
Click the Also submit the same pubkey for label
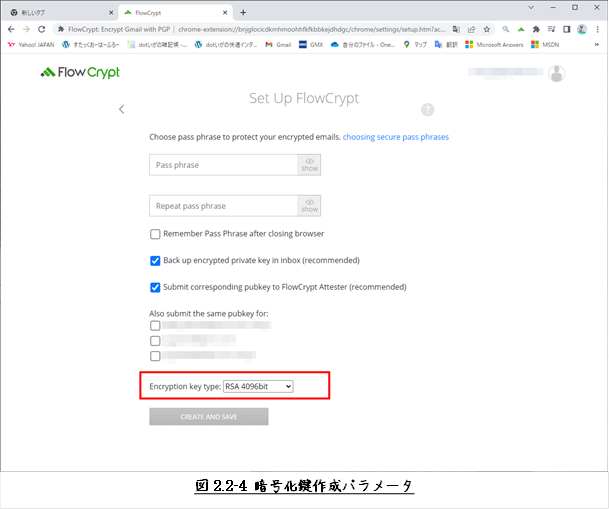(x=209, y=314)
